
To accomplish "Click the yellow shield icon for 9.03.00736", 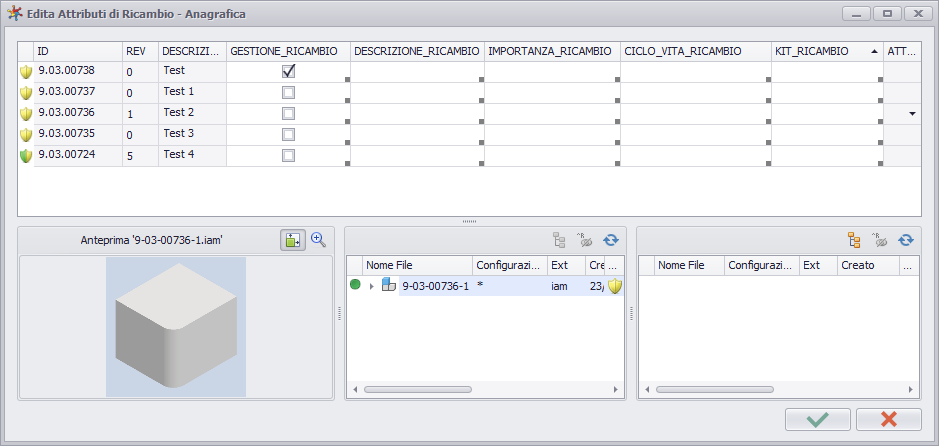I will click(x=26, y=114).
